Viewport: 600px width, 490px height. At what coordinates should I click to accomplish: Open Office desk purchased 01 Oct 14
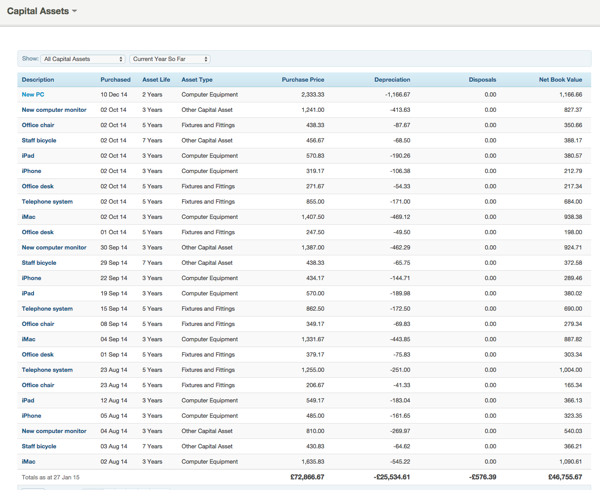[38, 232]
